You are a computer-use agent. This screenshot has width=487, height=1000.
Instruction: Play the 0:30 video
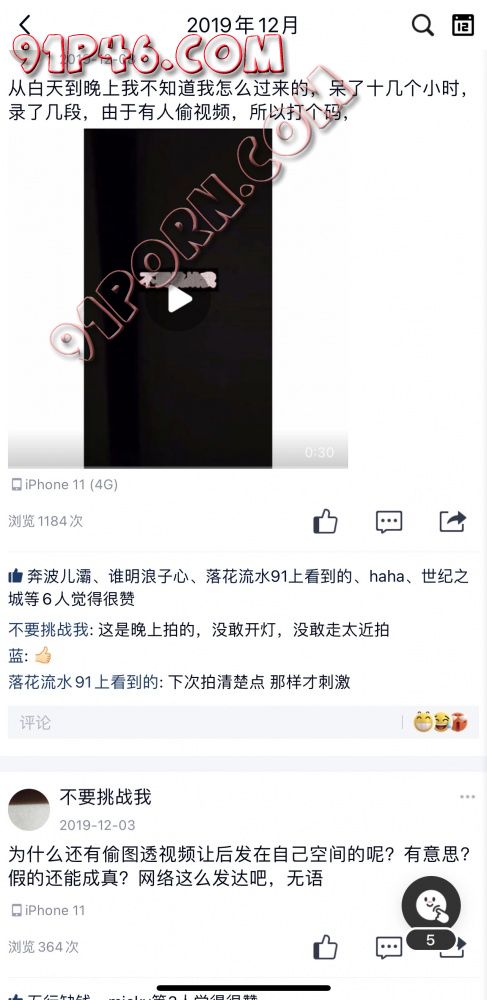(x=178, y=299)
